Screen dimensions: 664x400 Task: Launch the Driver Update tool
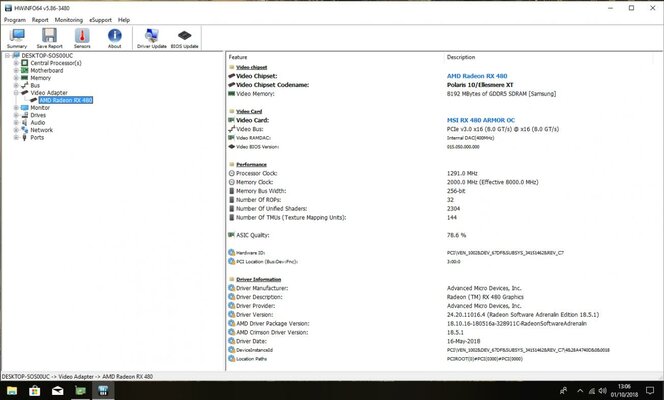tap(152, 37)
